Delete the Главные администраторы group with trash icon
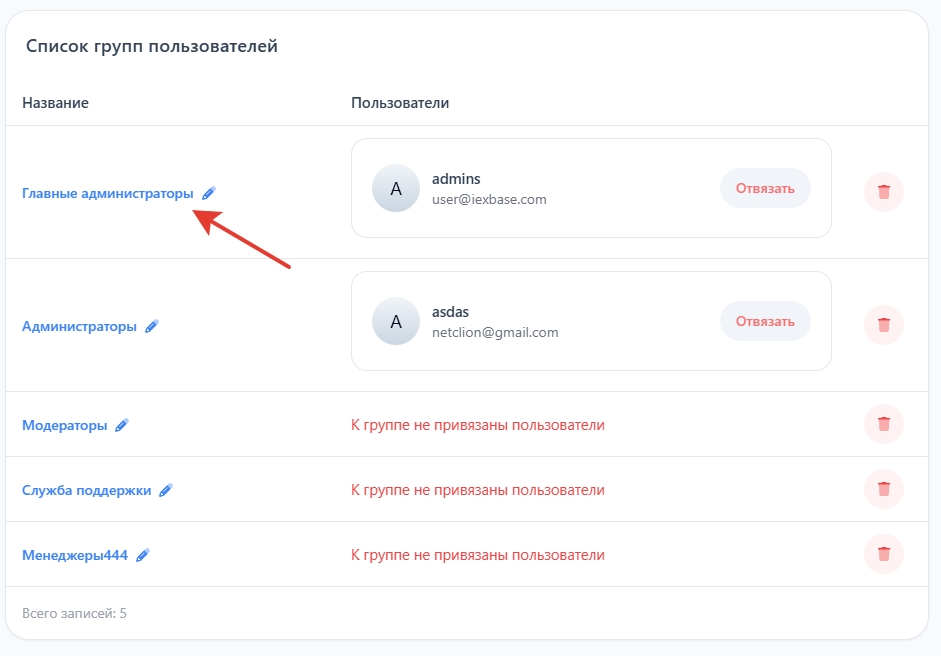The image size is (941, 656). click(883, 192)
